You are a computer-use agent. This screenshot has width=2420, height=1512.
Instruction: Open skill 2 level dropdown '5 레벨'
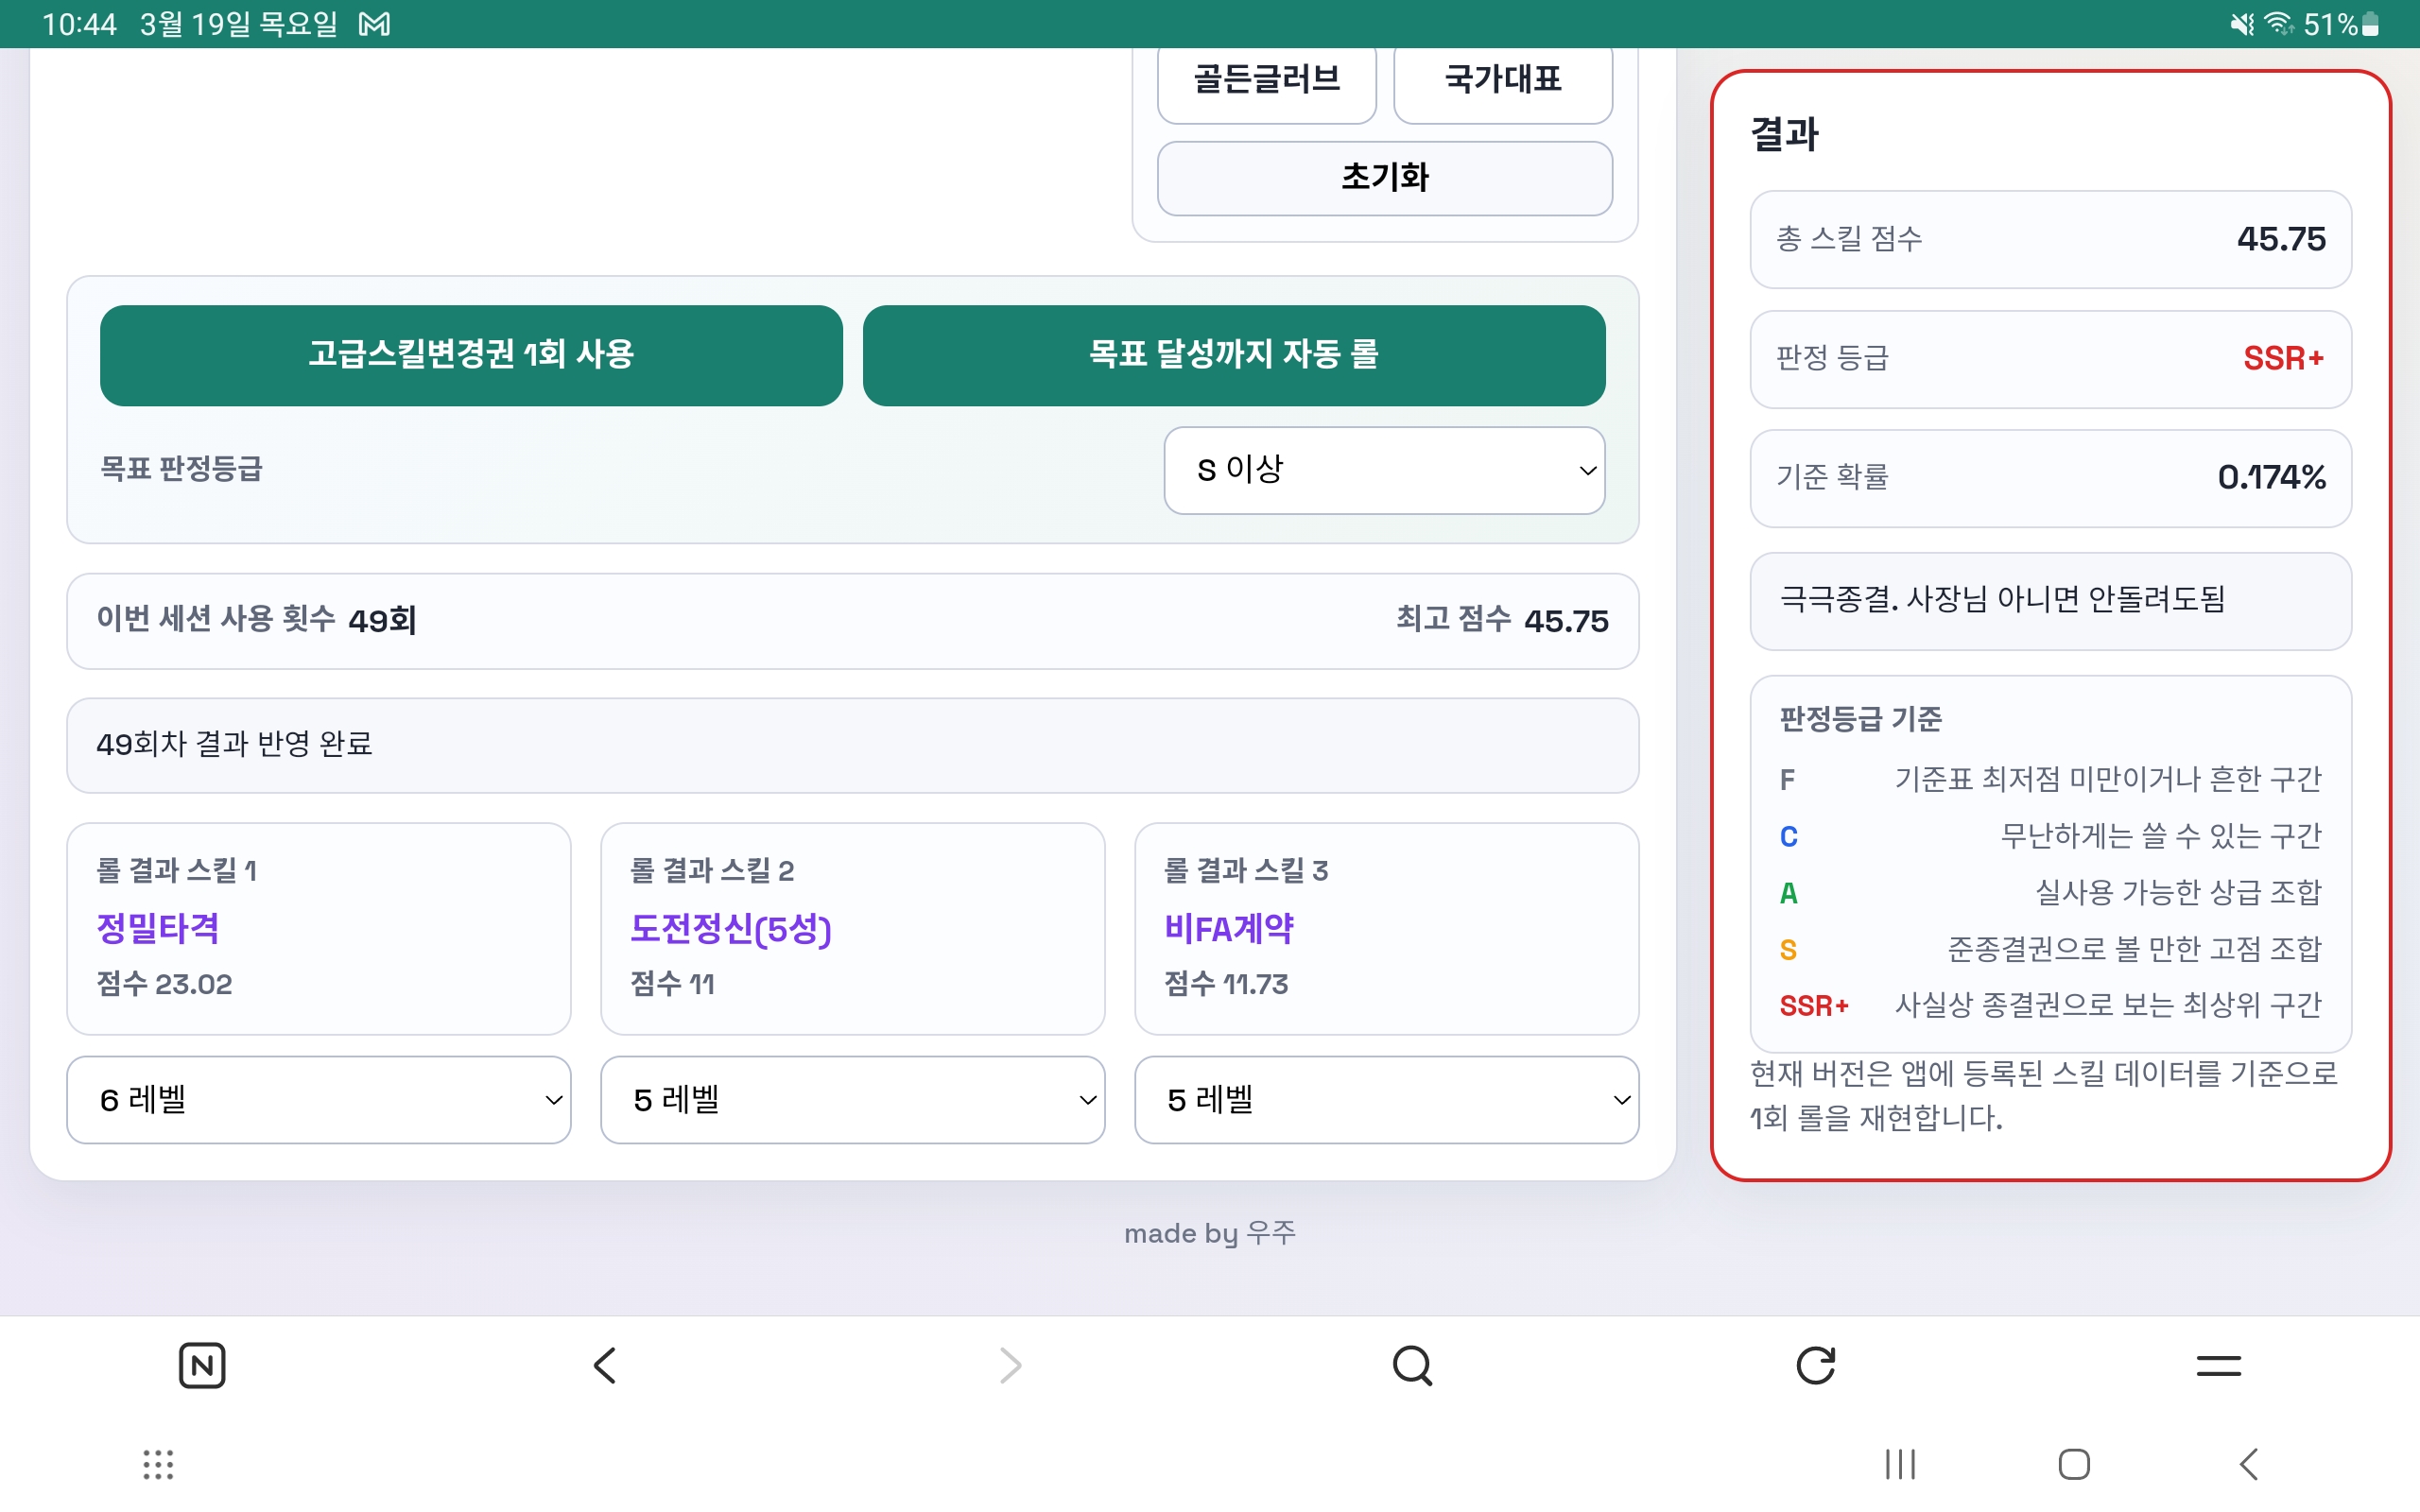(852, 1100)
